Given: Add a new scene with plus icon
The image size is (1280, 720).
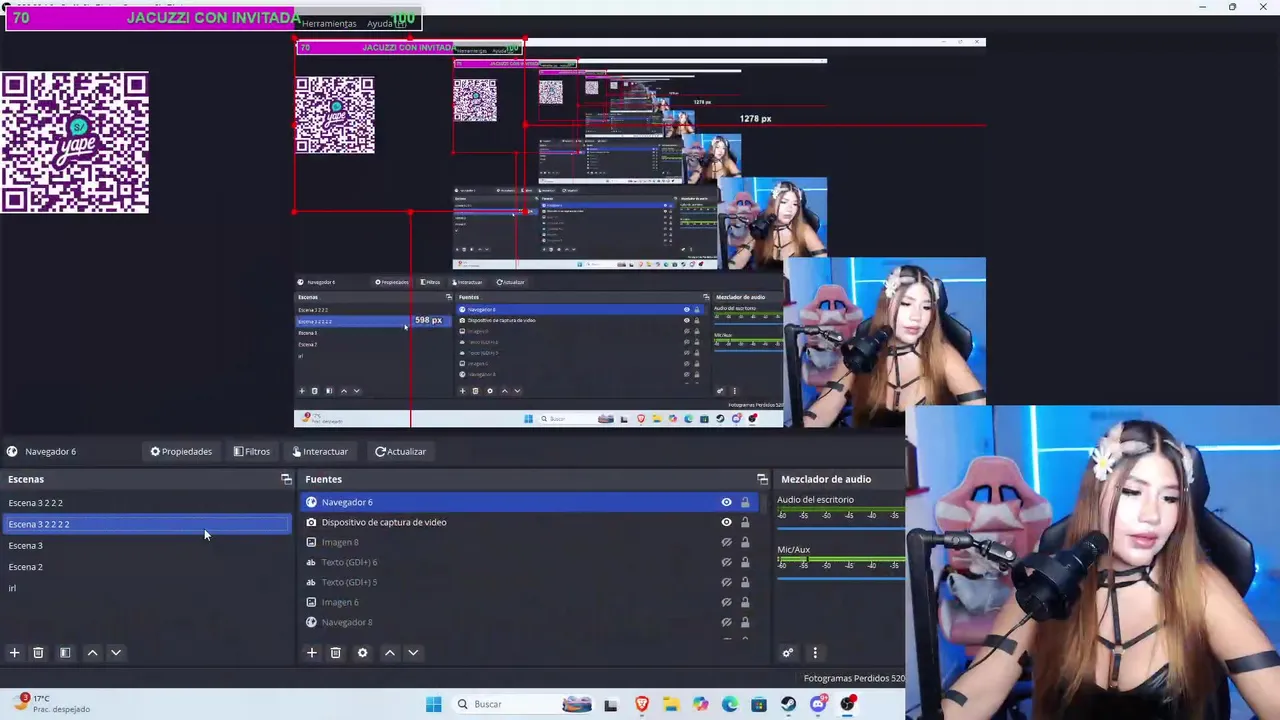Looking at the screenshot, I should 14,653.
